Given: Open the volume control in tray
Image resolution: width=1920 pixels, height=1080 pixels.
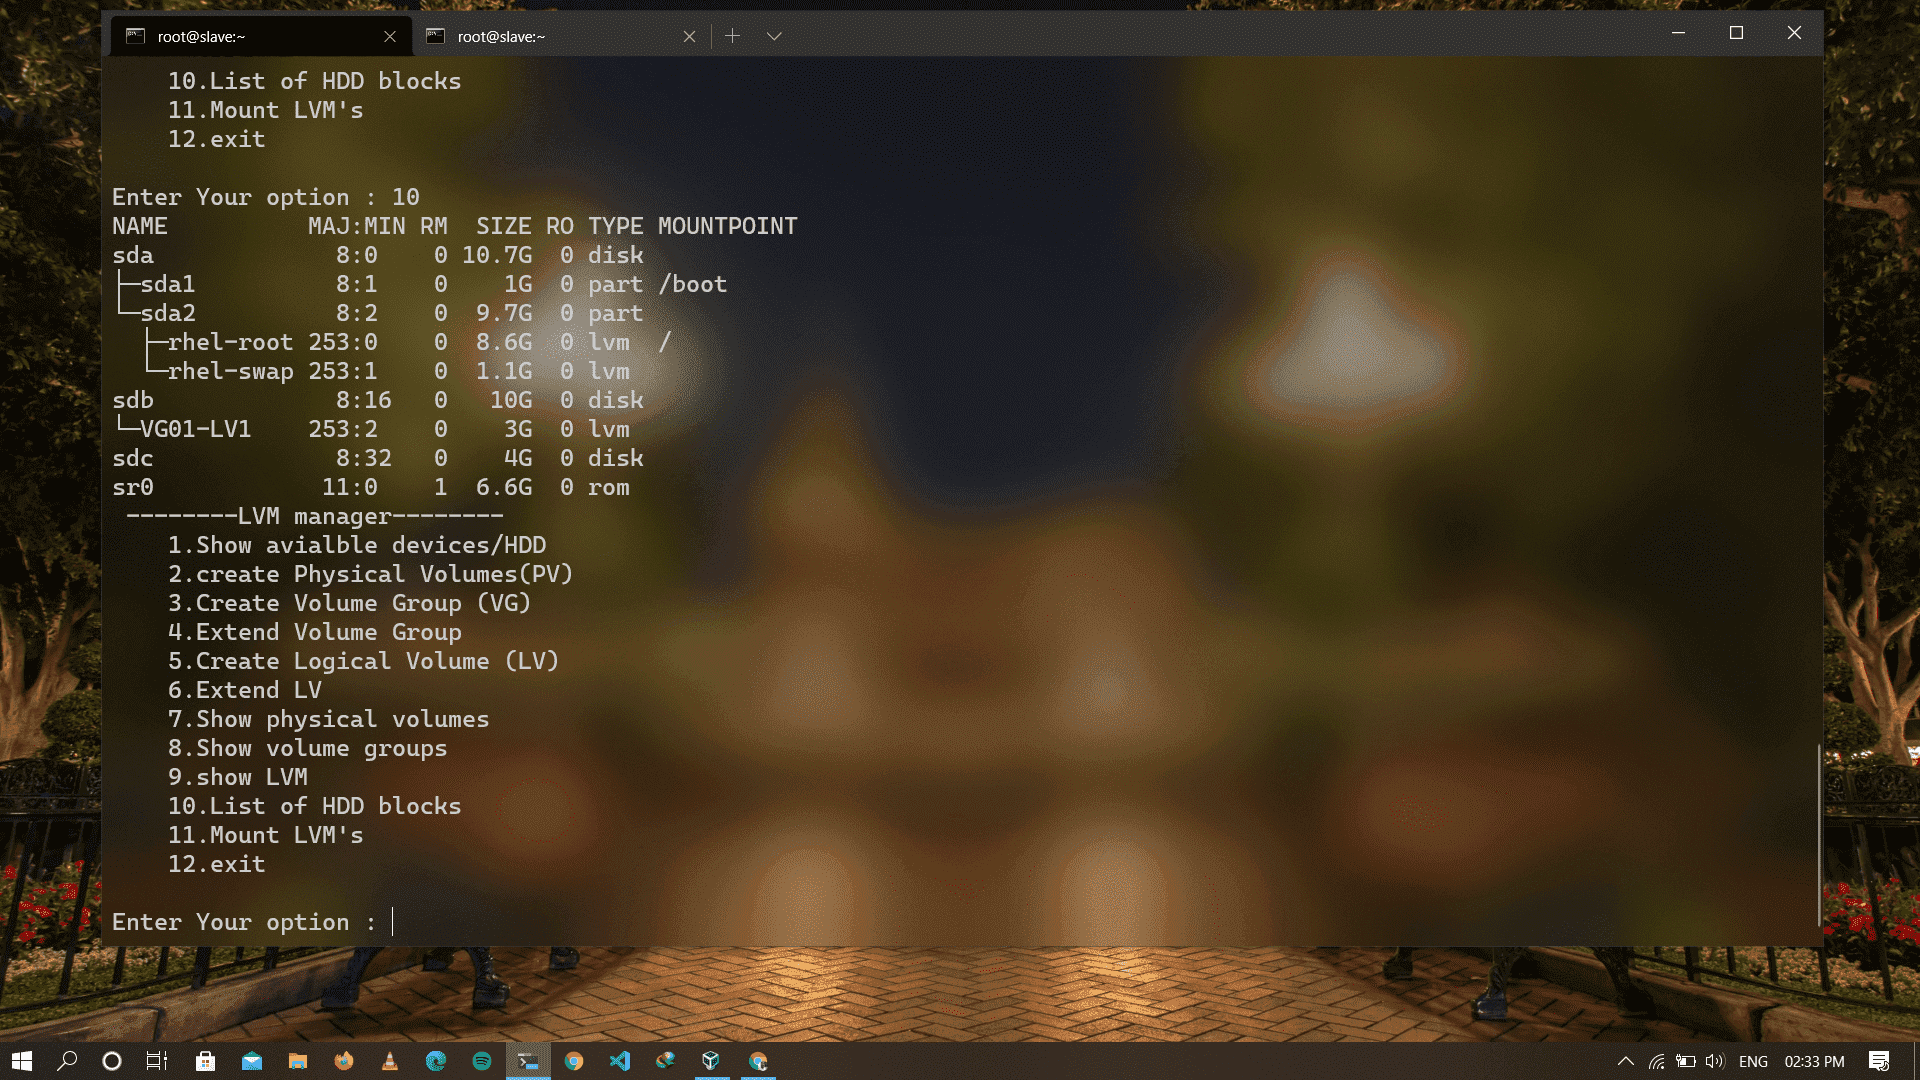Looking at the screenshot, I should [1715, 1061].
